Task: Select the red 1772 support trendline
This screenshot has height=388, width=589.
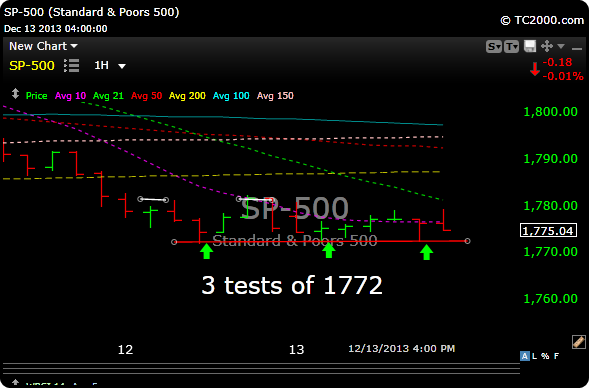Action: click(320, 242)
